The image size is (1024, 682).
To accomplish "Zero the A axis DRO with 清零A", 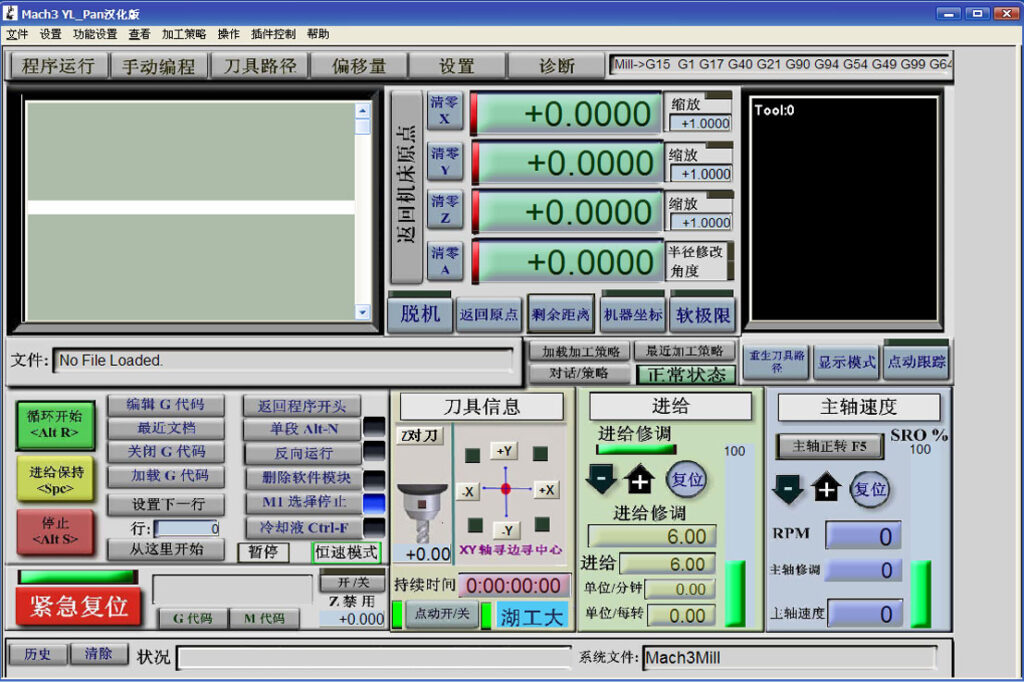I will (444, 260).
